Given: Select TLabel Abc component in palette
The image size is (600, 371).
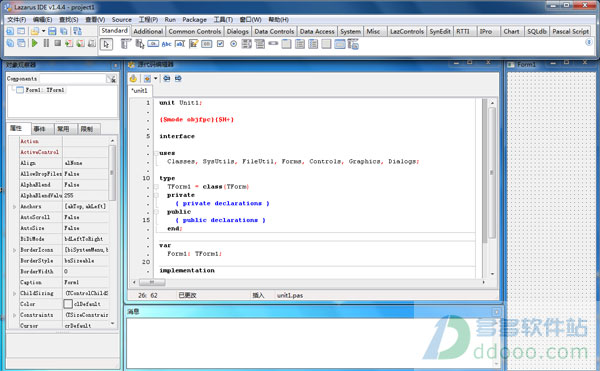Looking at the screenshot, I should tap(166, 44).
